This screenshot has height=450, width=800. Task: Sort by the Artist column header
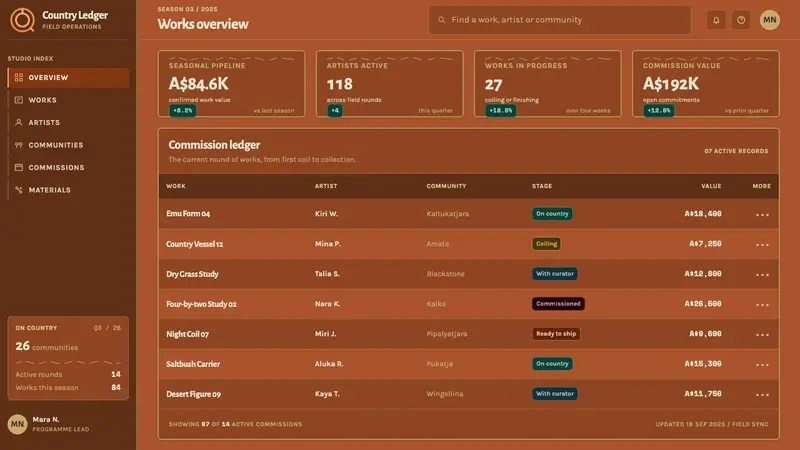pos(326,186)
